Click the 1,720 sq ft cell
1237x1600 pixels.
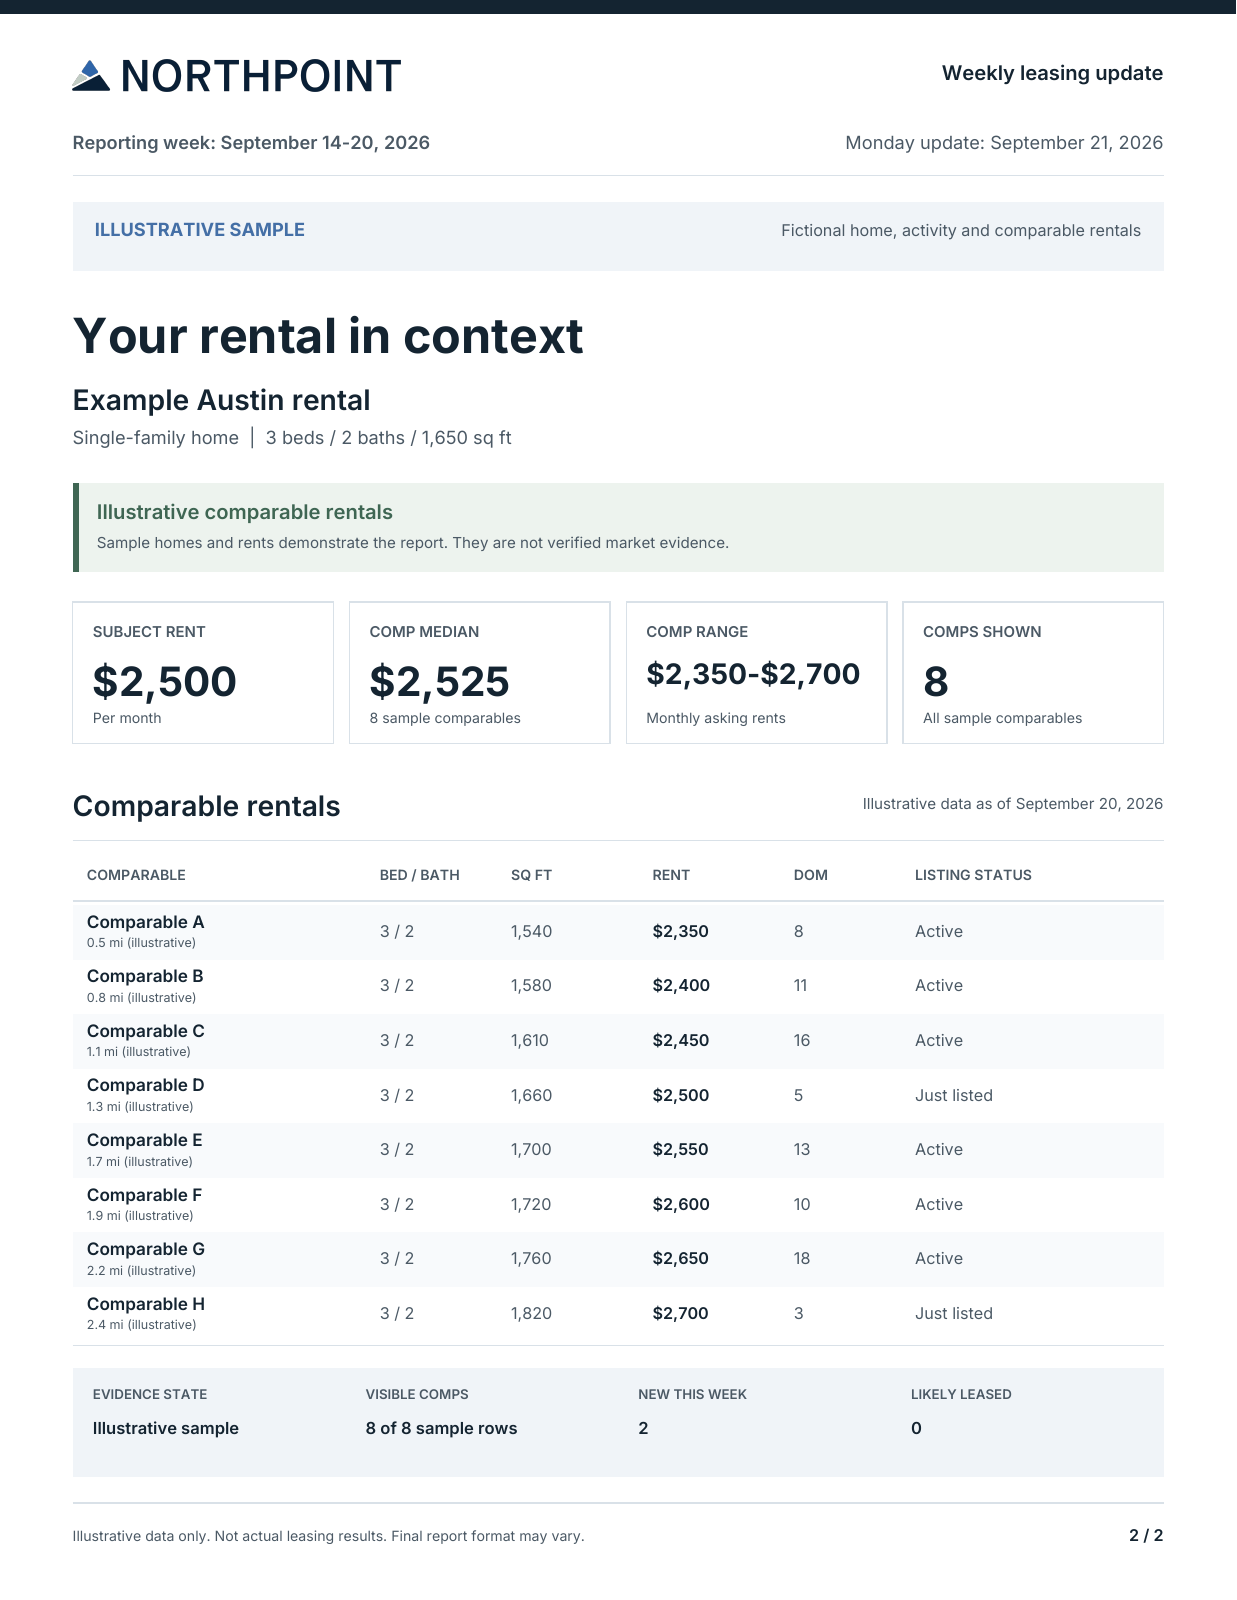pos(531,1204)
